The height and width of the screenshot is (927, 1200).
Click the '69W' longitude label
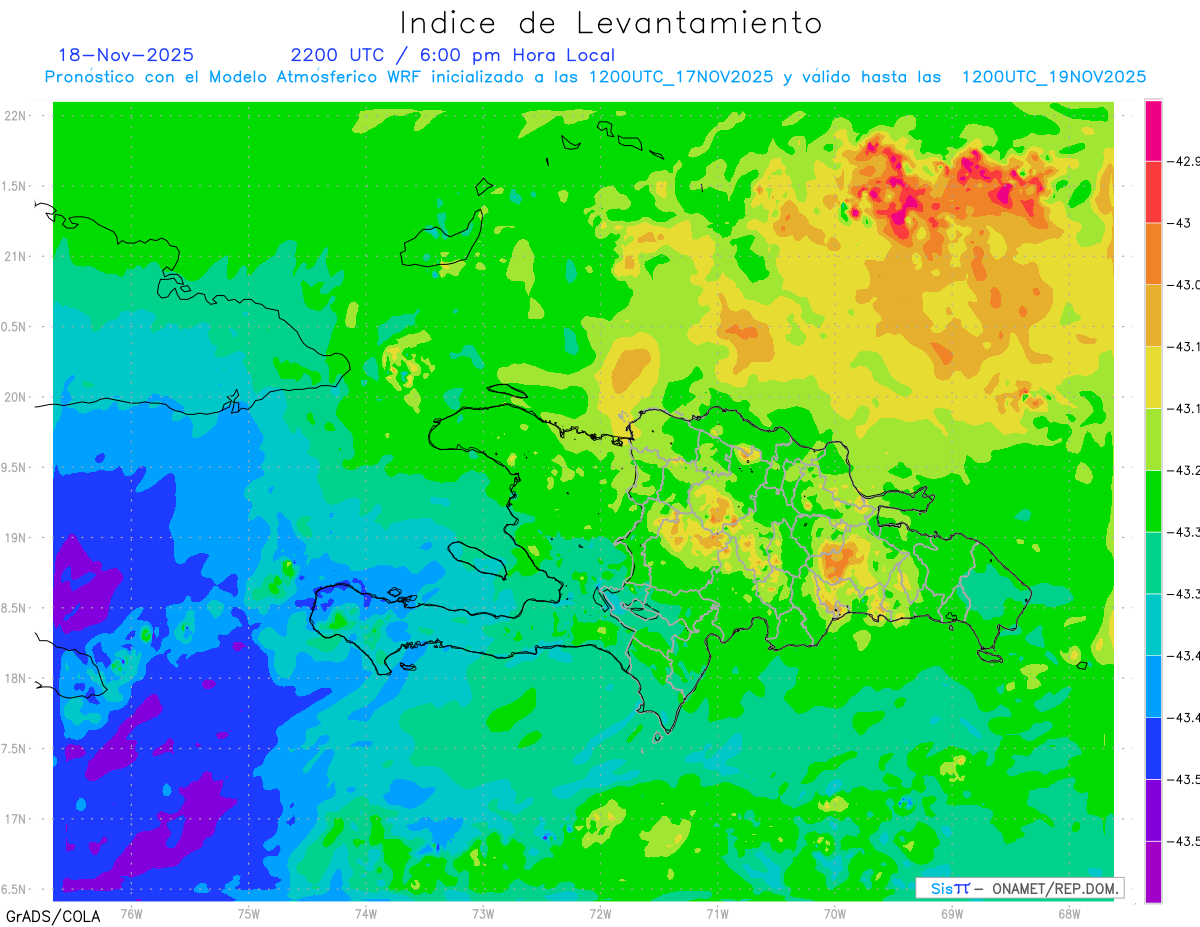952,913
